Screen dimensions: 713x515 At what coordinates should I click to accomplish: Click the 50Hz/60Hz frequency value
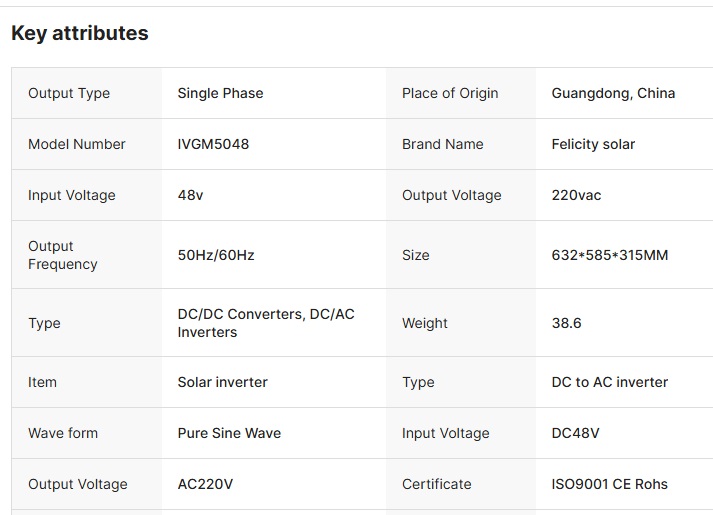[216, 255]
